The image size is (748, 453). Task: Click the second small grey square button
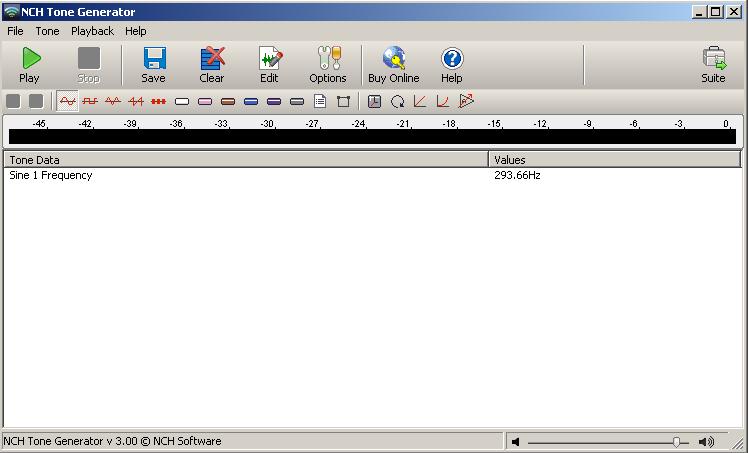tap(36, 101)
